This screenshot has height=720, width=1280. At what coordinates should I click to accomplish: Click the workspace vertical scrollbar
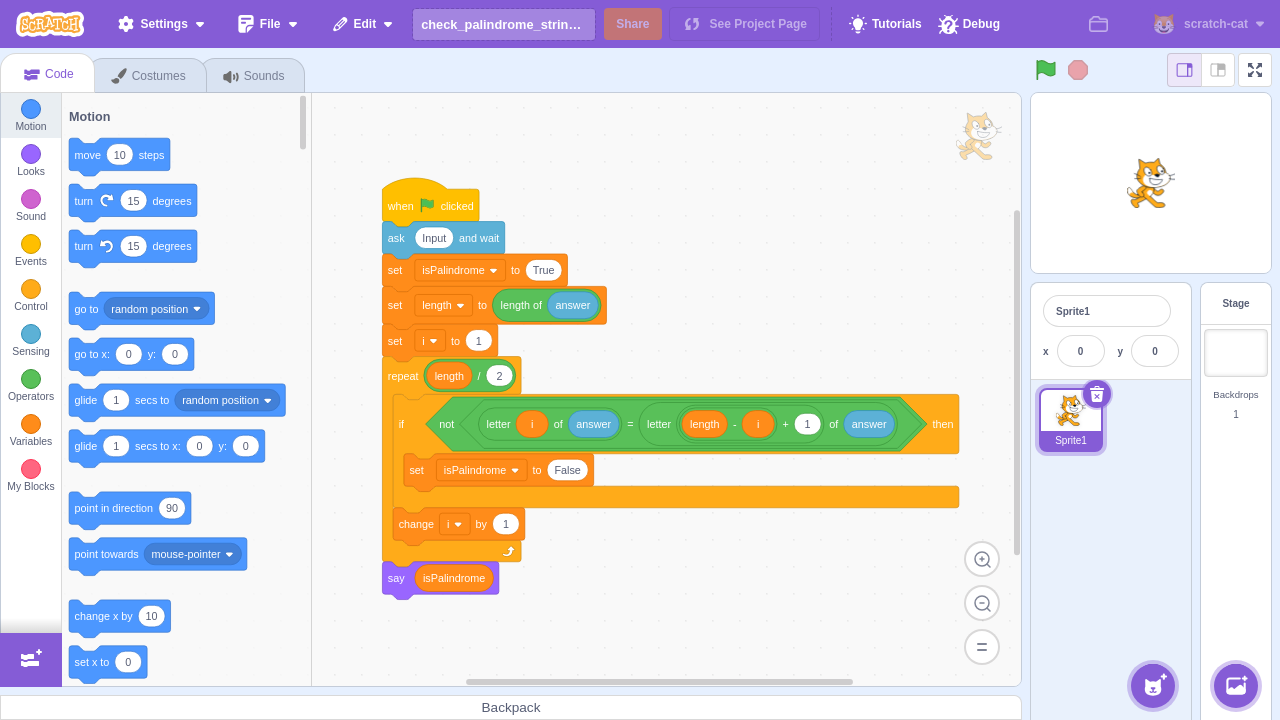pos(1017,382)
